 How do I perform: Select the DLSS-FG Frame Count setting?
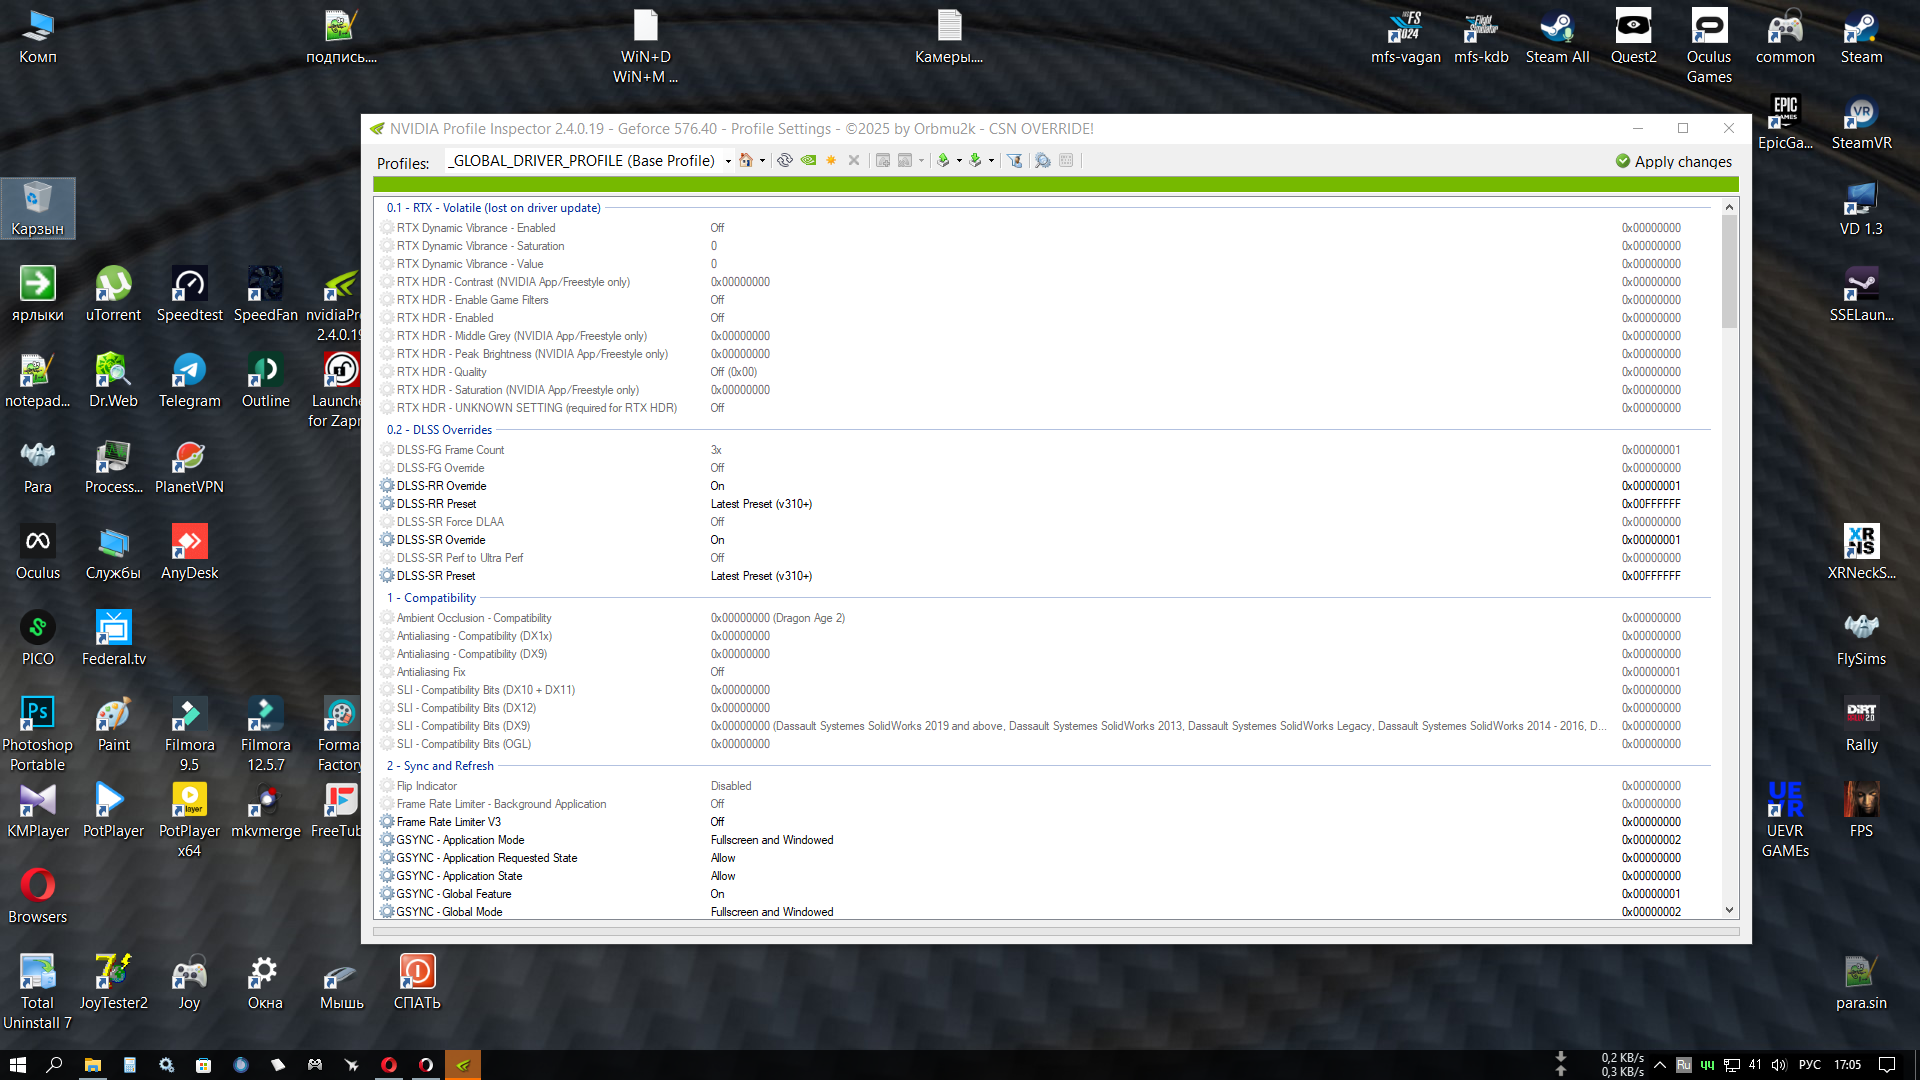[1044, 450]
